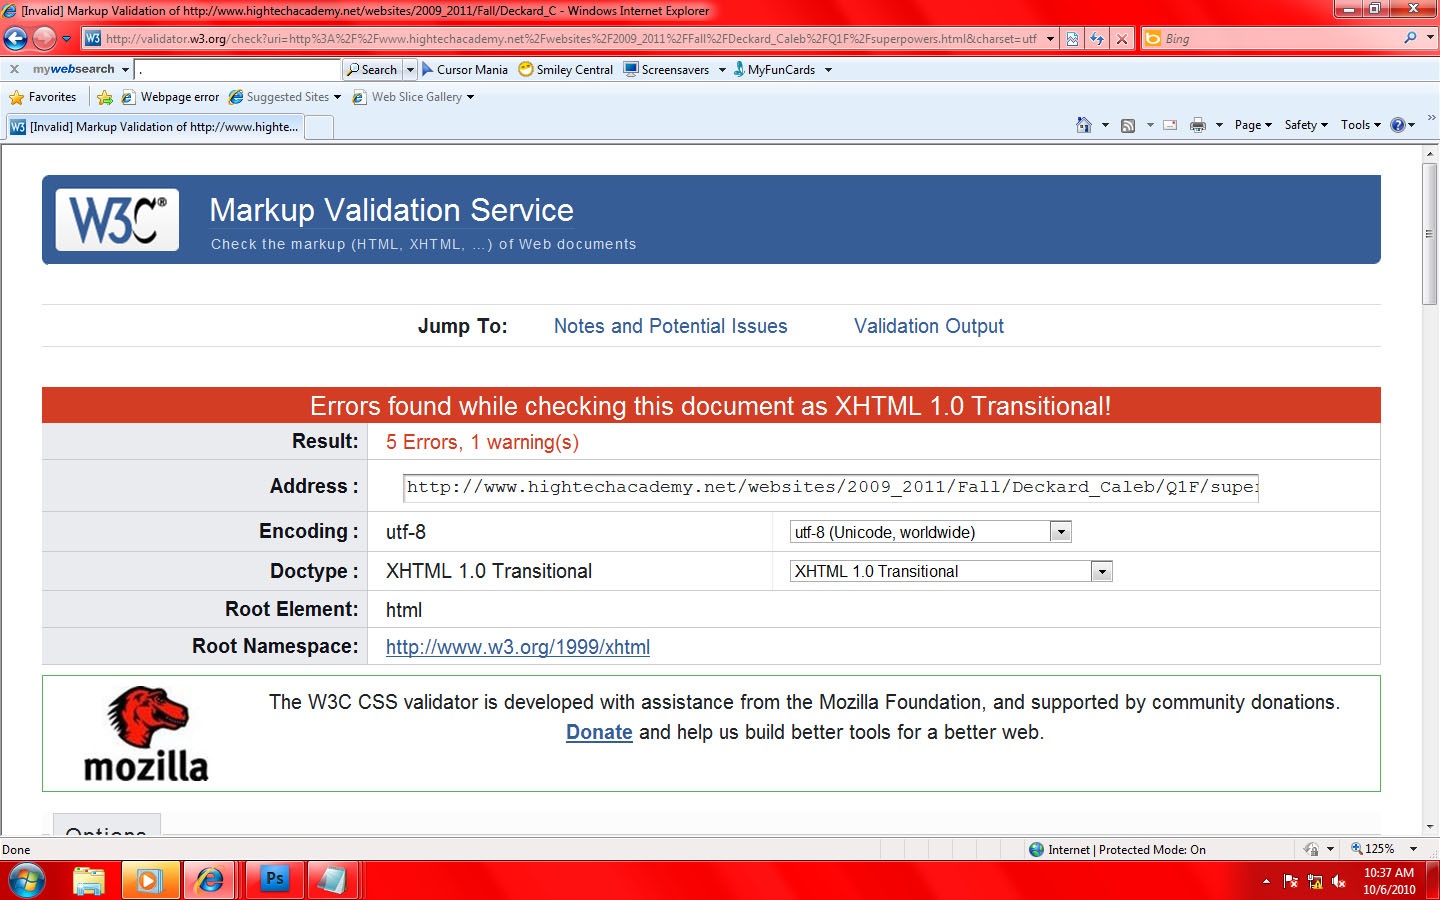Click the Windows Start orb

click(x=27, y=880)
